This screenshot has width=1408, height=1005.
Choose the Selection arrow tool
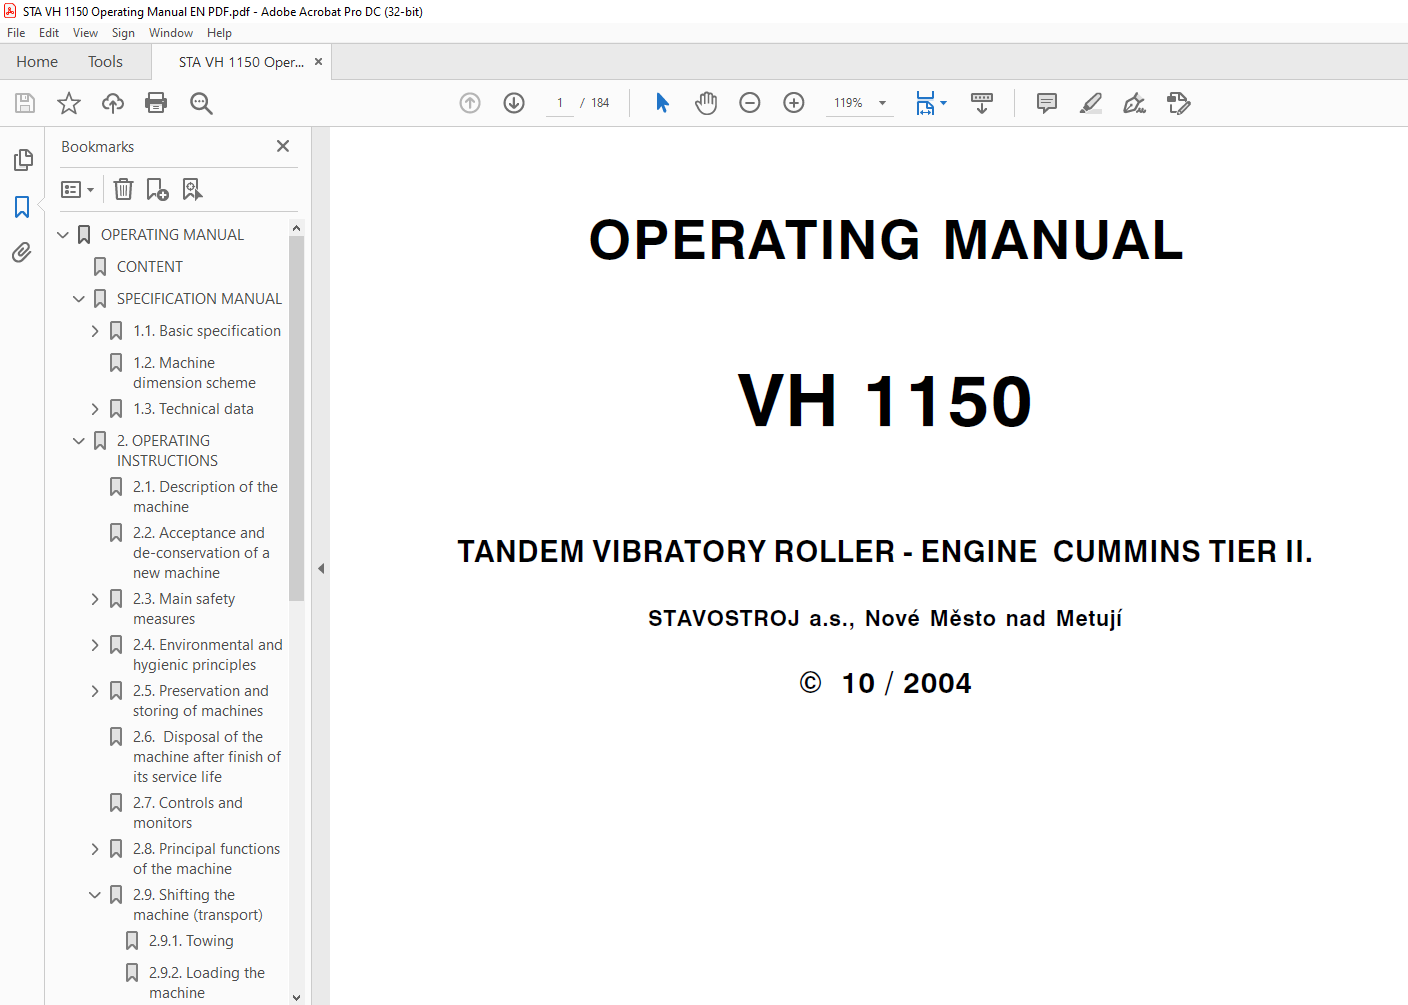click(x=662, y=103)
